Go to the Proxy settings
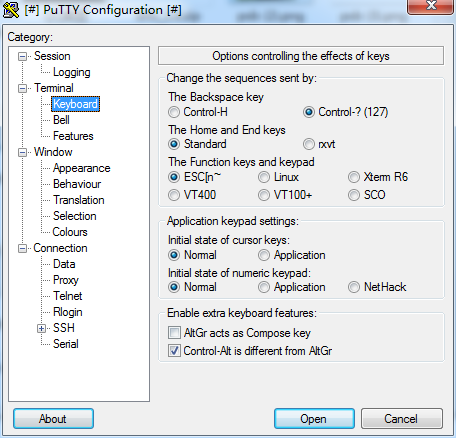456x438 pixels. (x=66, y=280)
